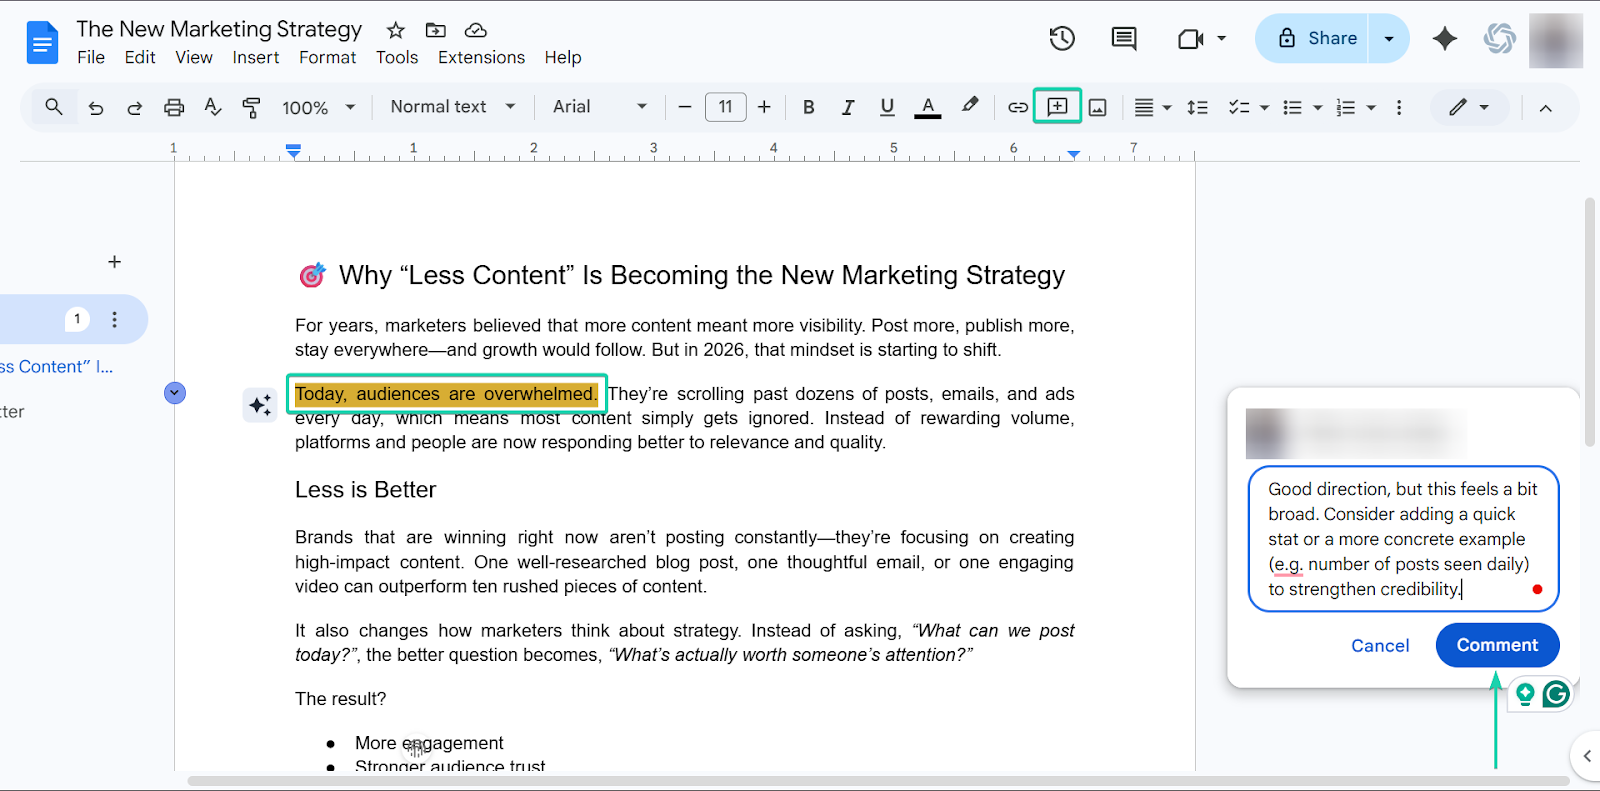Viewport: 1600px width, 791px height.
Task: Open version history clock icon
Action: (1062, 38)
